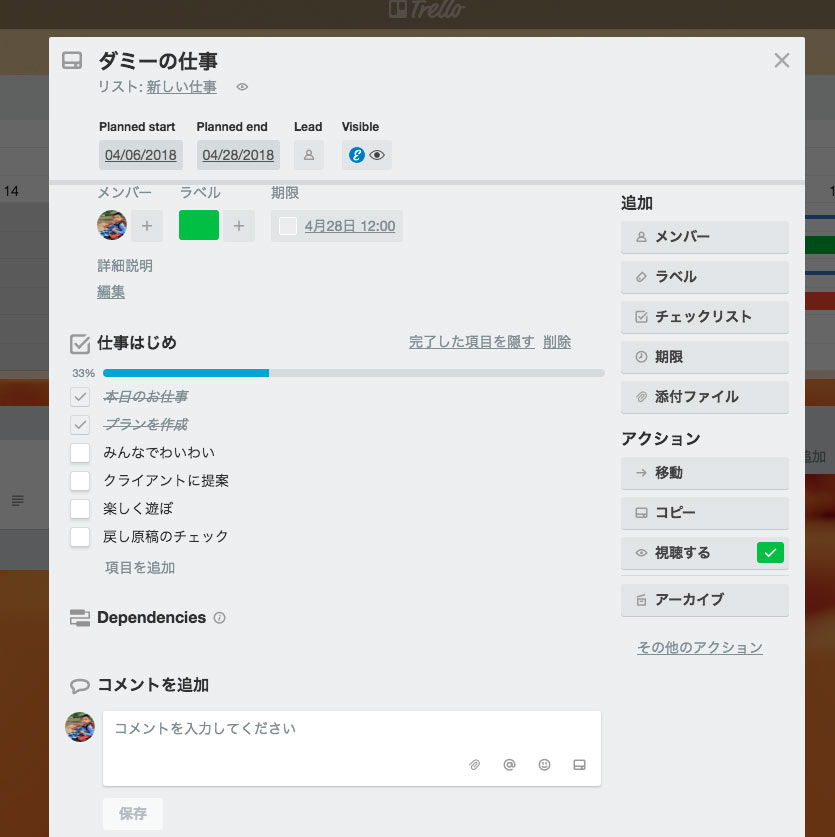Mention a member via the @ icon
Screen dimensions: 835x837
tap(509, 765)
